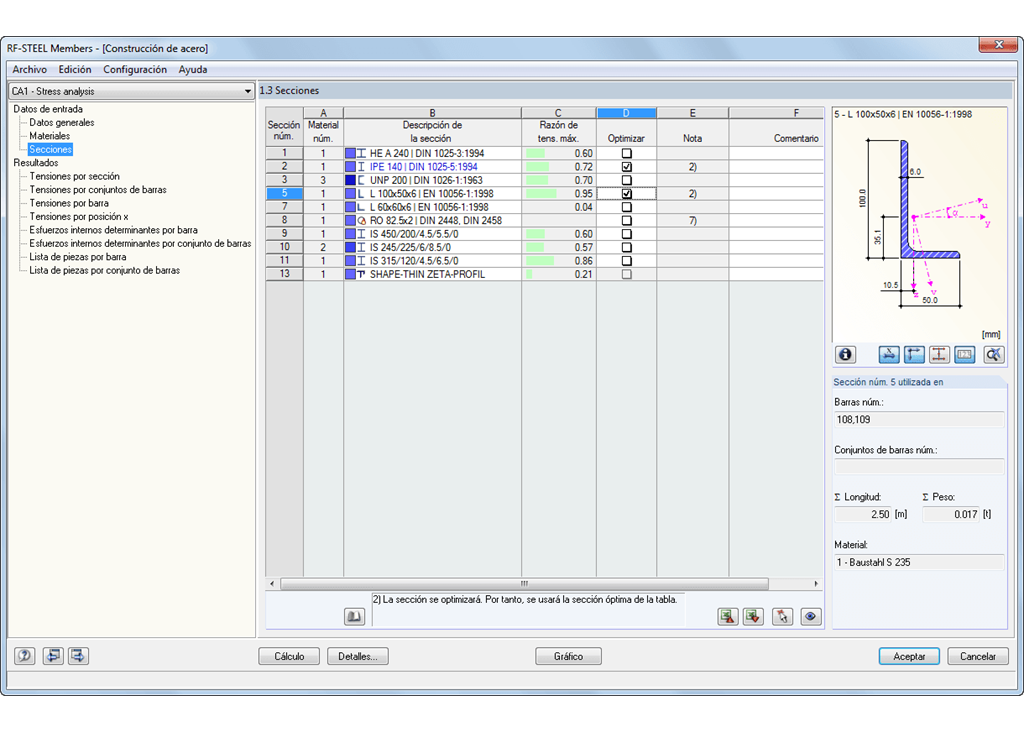Toggle principal axes display button
This screenshot has width=1024, height=732.
coord(914,355)
